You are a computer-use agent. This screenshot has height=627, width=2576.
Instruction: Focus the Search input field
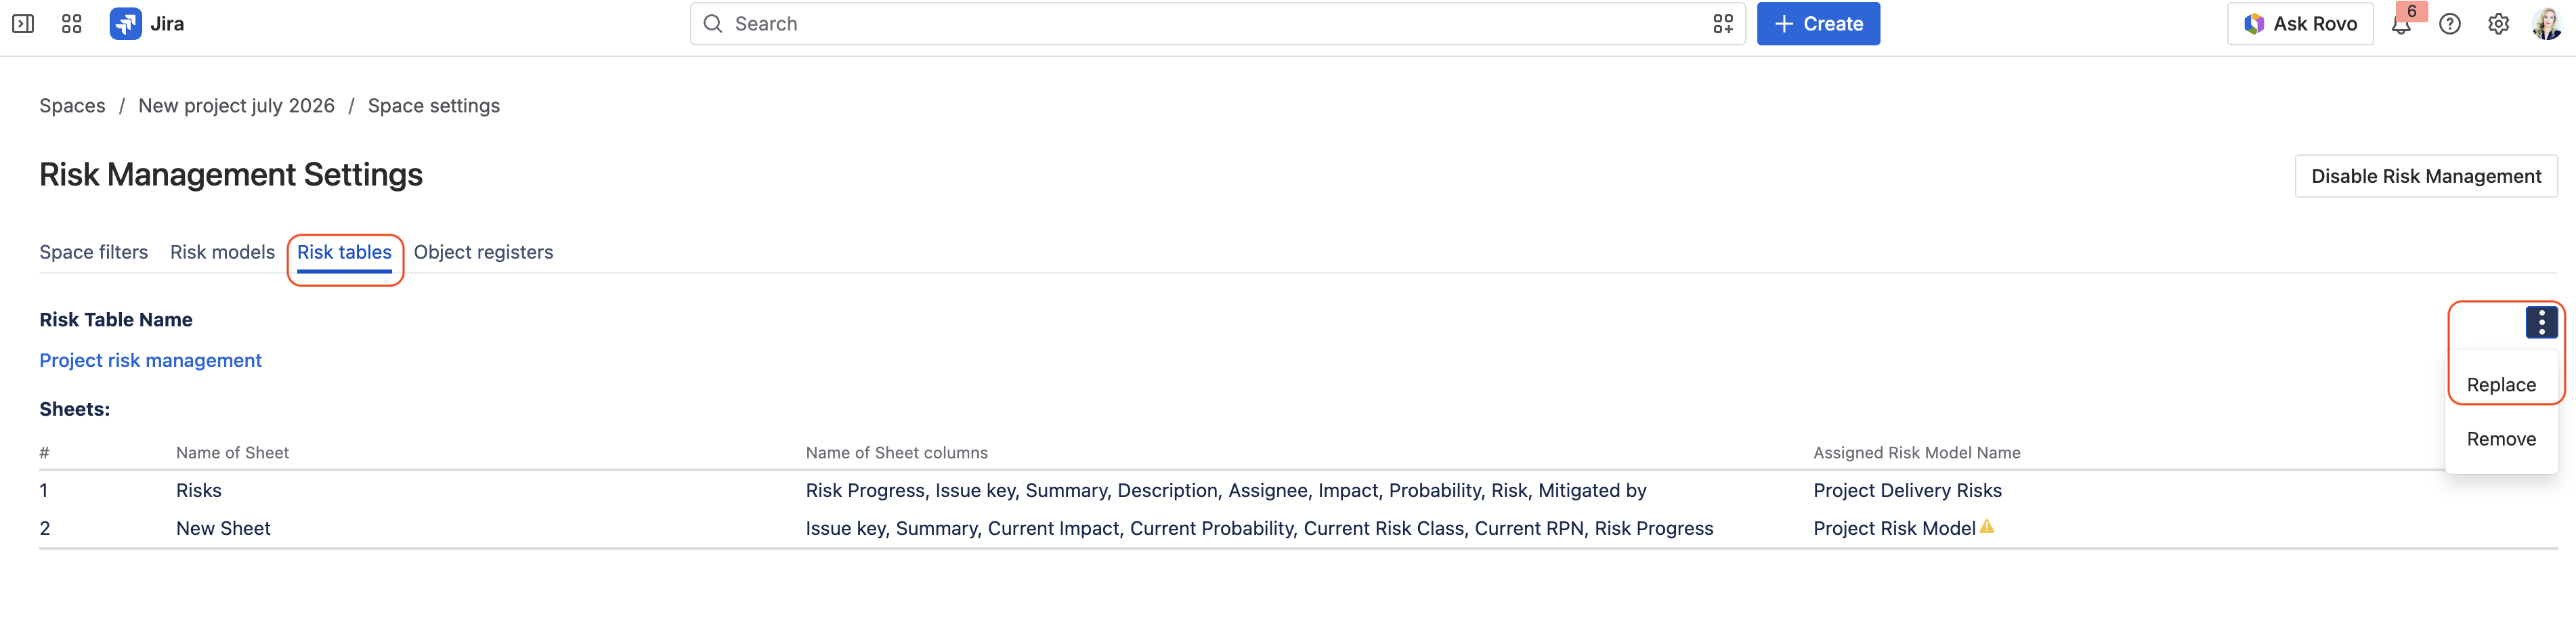point(1217,24)
